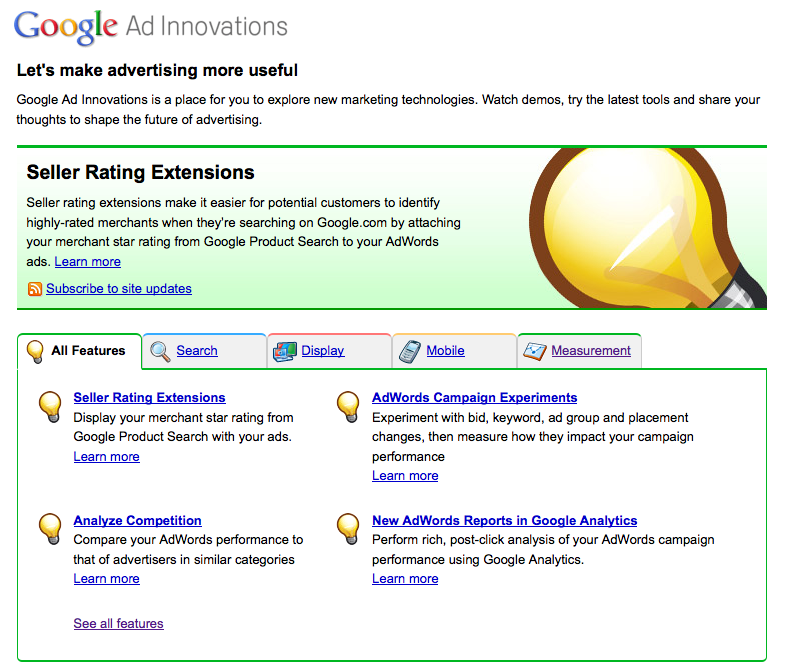Click the magnifying glass Search tab icon
Viewport: 787px width, 669px height.
(x=160, y=351)
